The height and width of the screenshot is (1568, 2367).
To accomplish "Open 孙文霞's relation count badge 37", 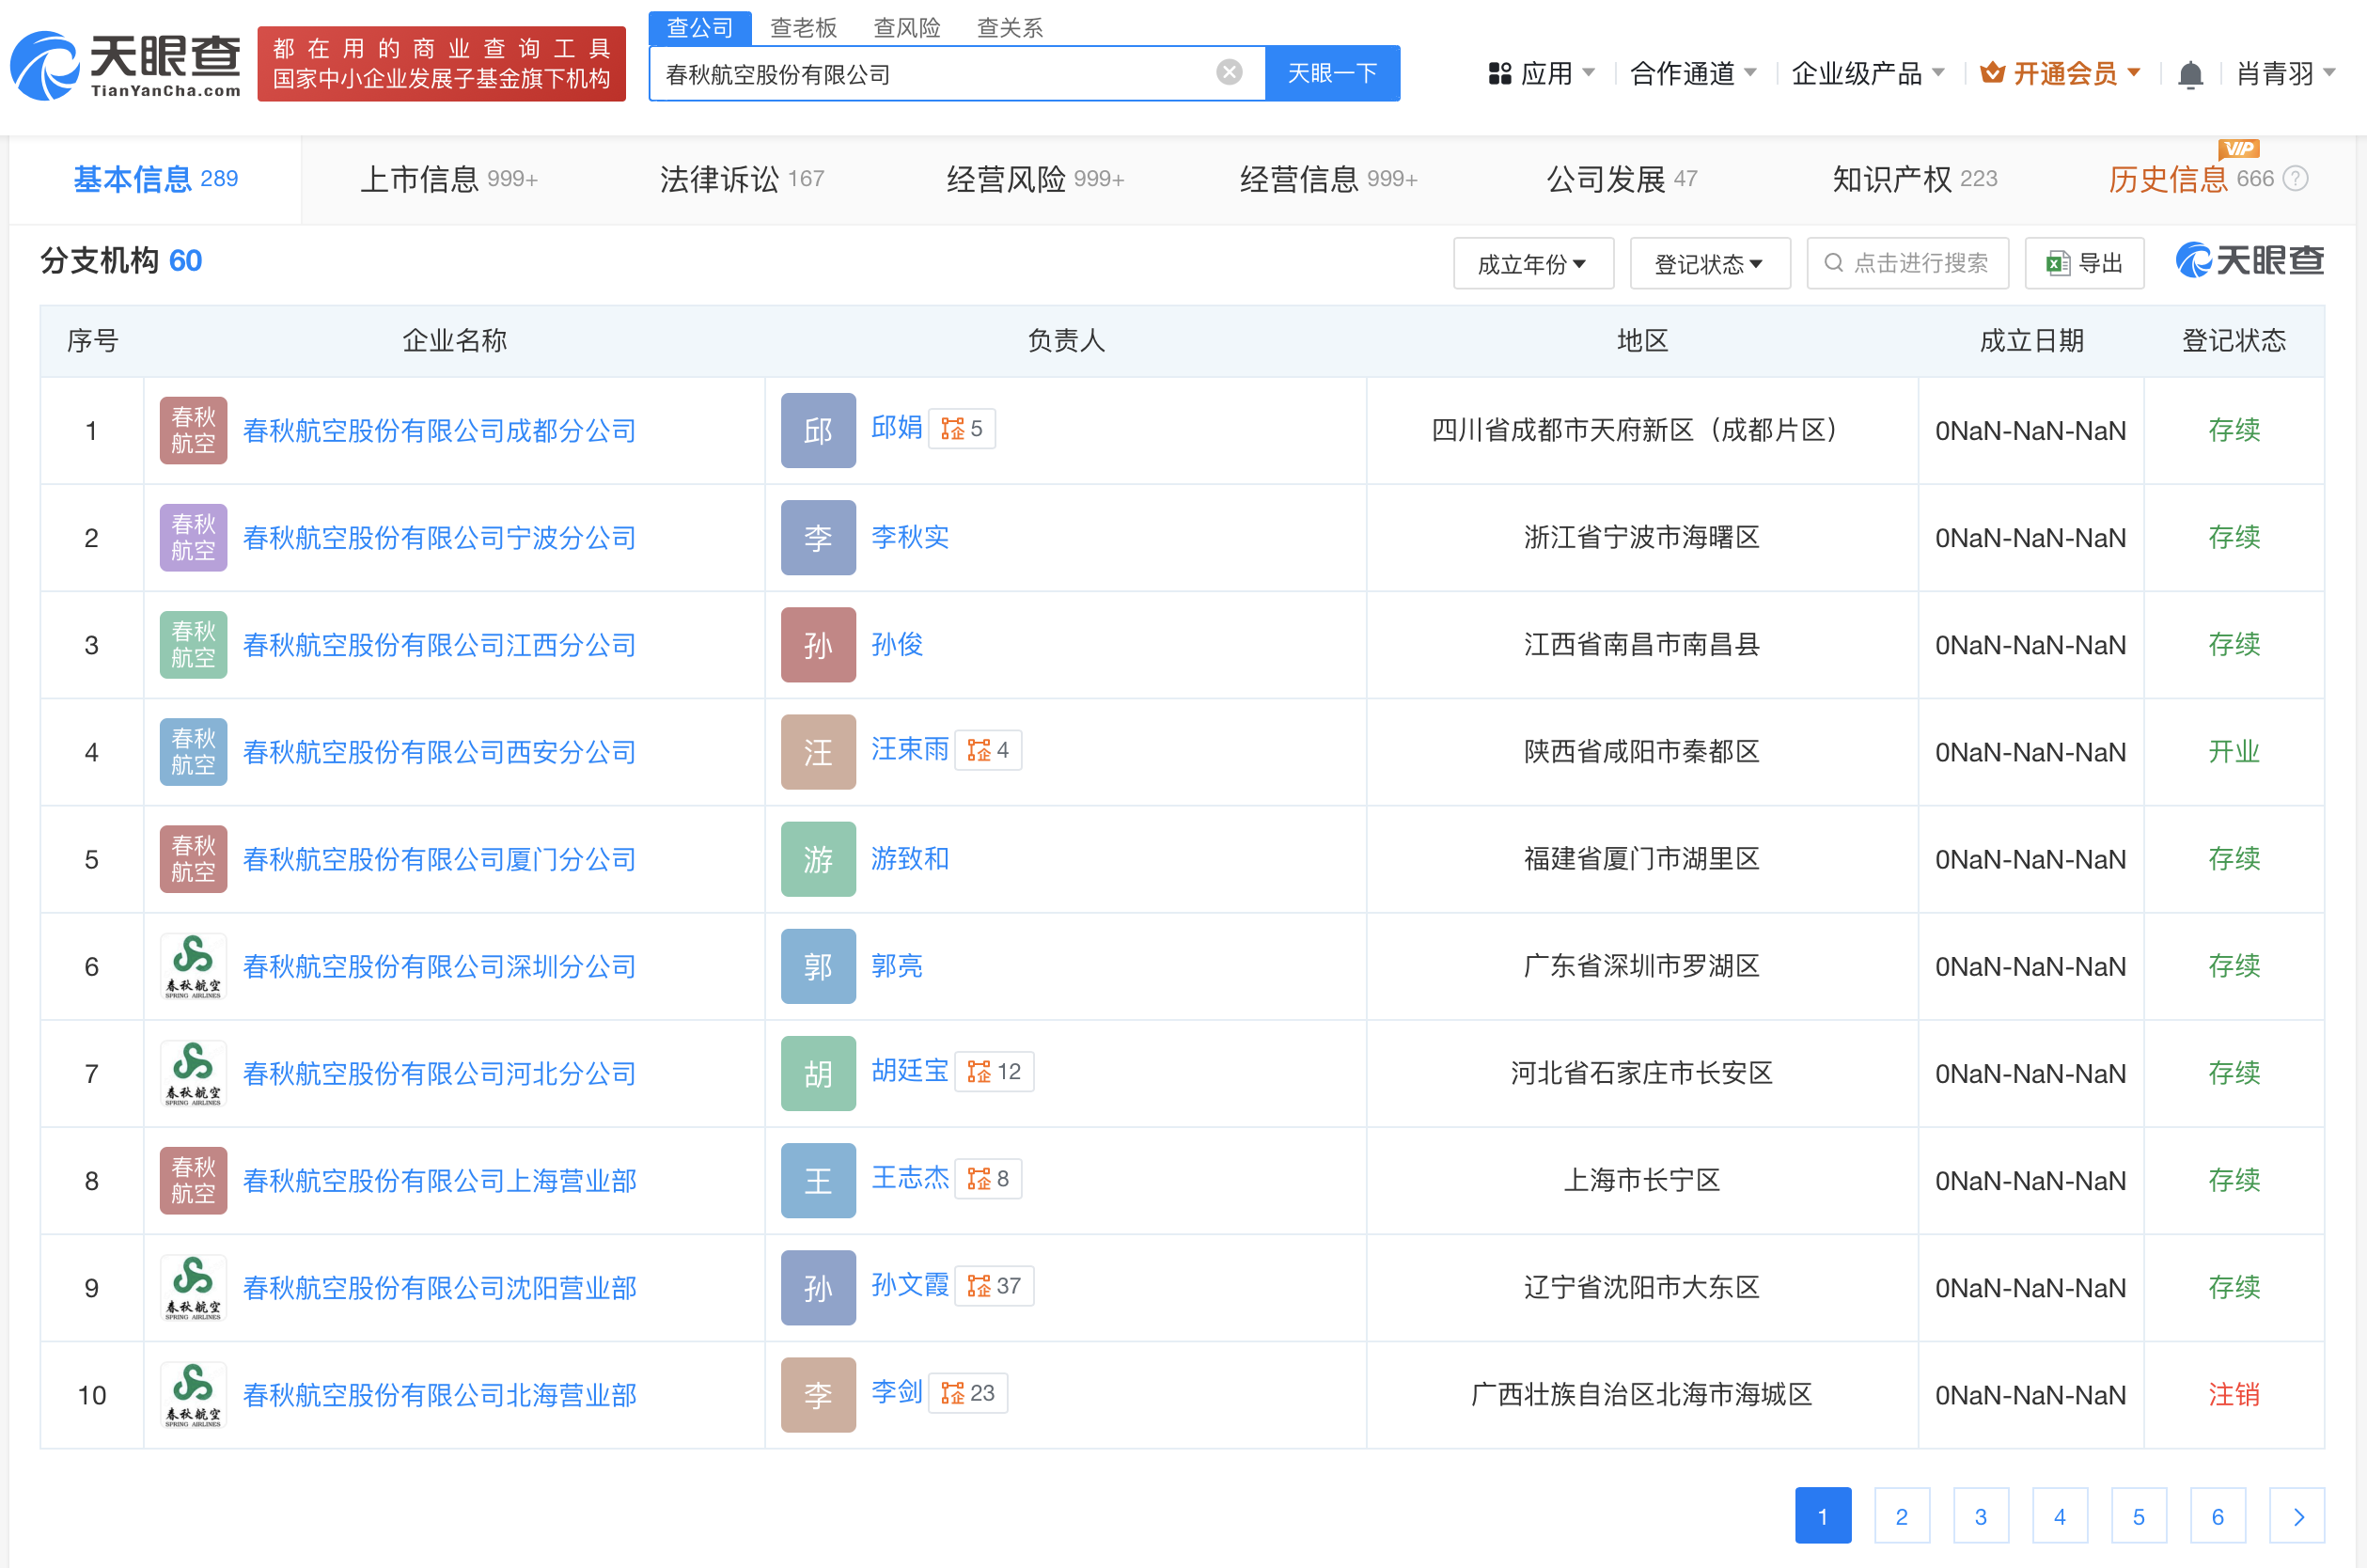I will coord(994,1285).
